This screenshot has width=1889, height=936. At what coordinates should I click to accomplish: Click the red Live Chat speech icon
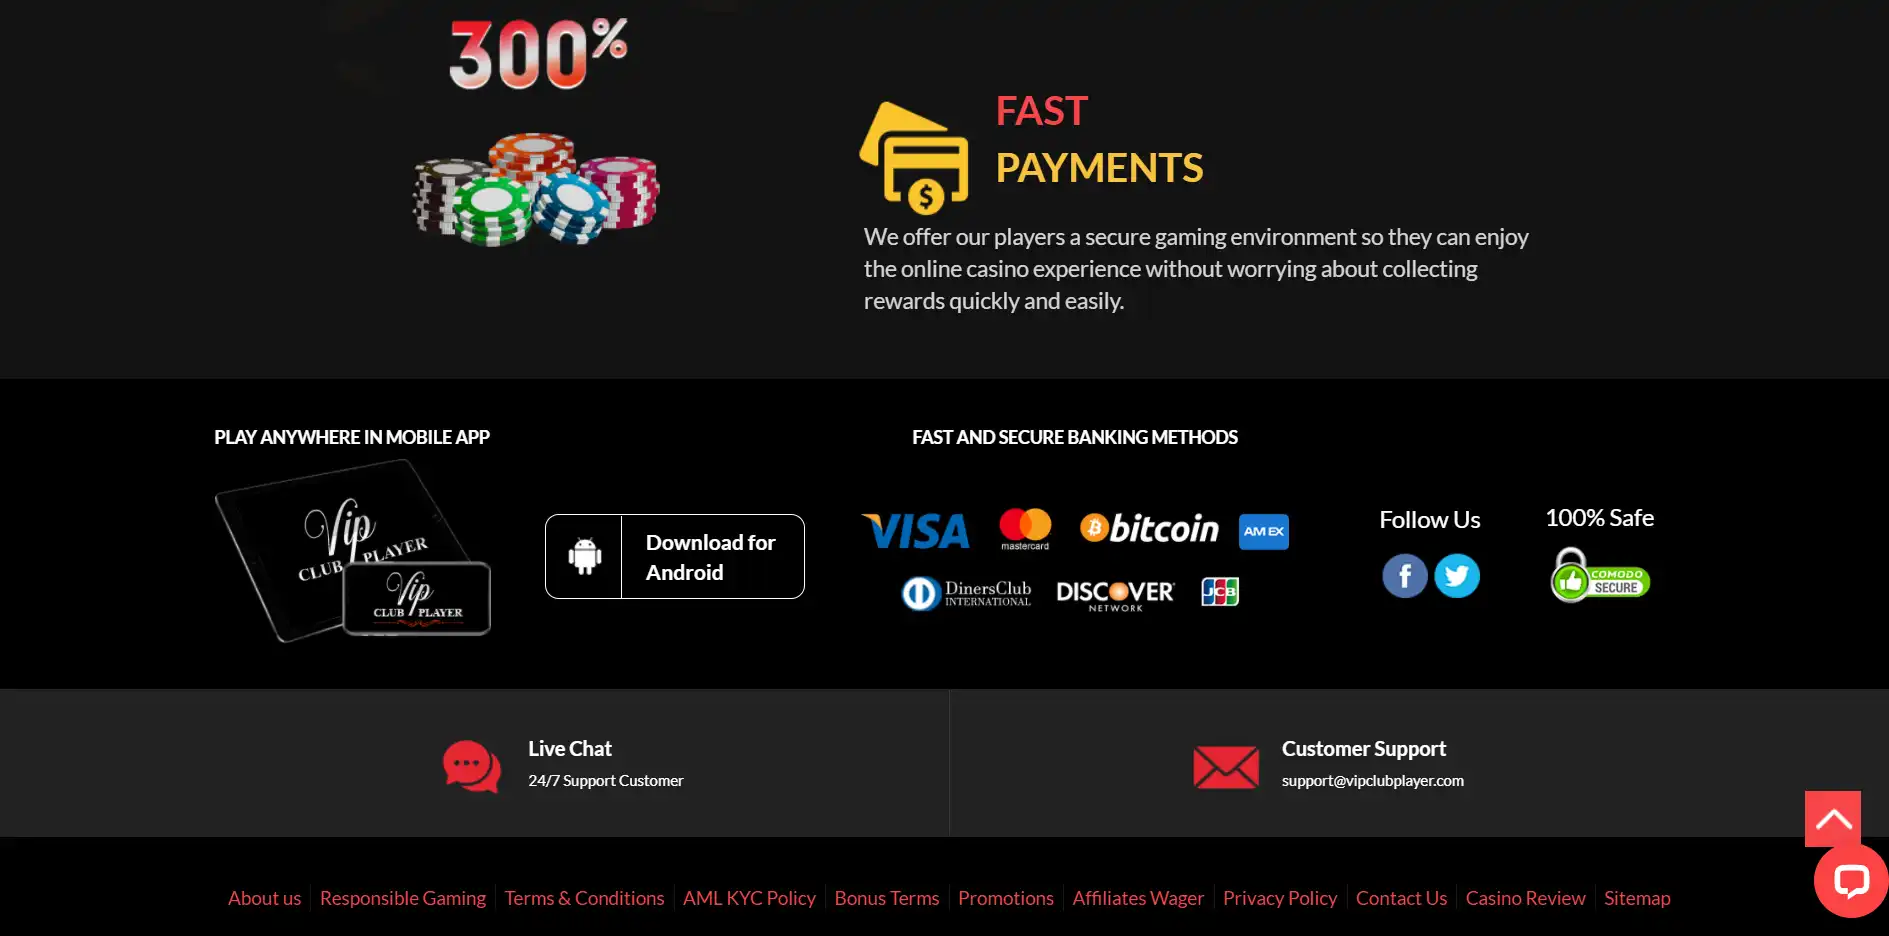(472, 767)
